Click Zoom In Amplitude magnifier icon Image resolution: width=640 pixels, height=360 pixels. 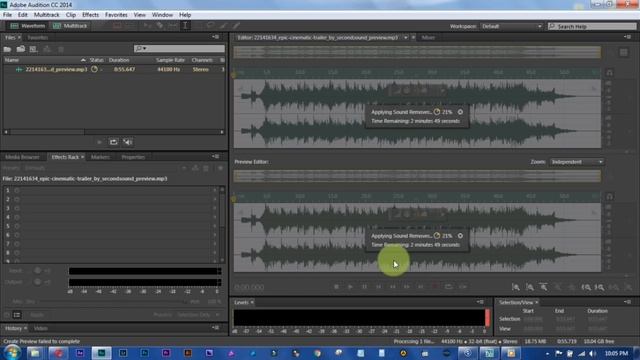516,287
